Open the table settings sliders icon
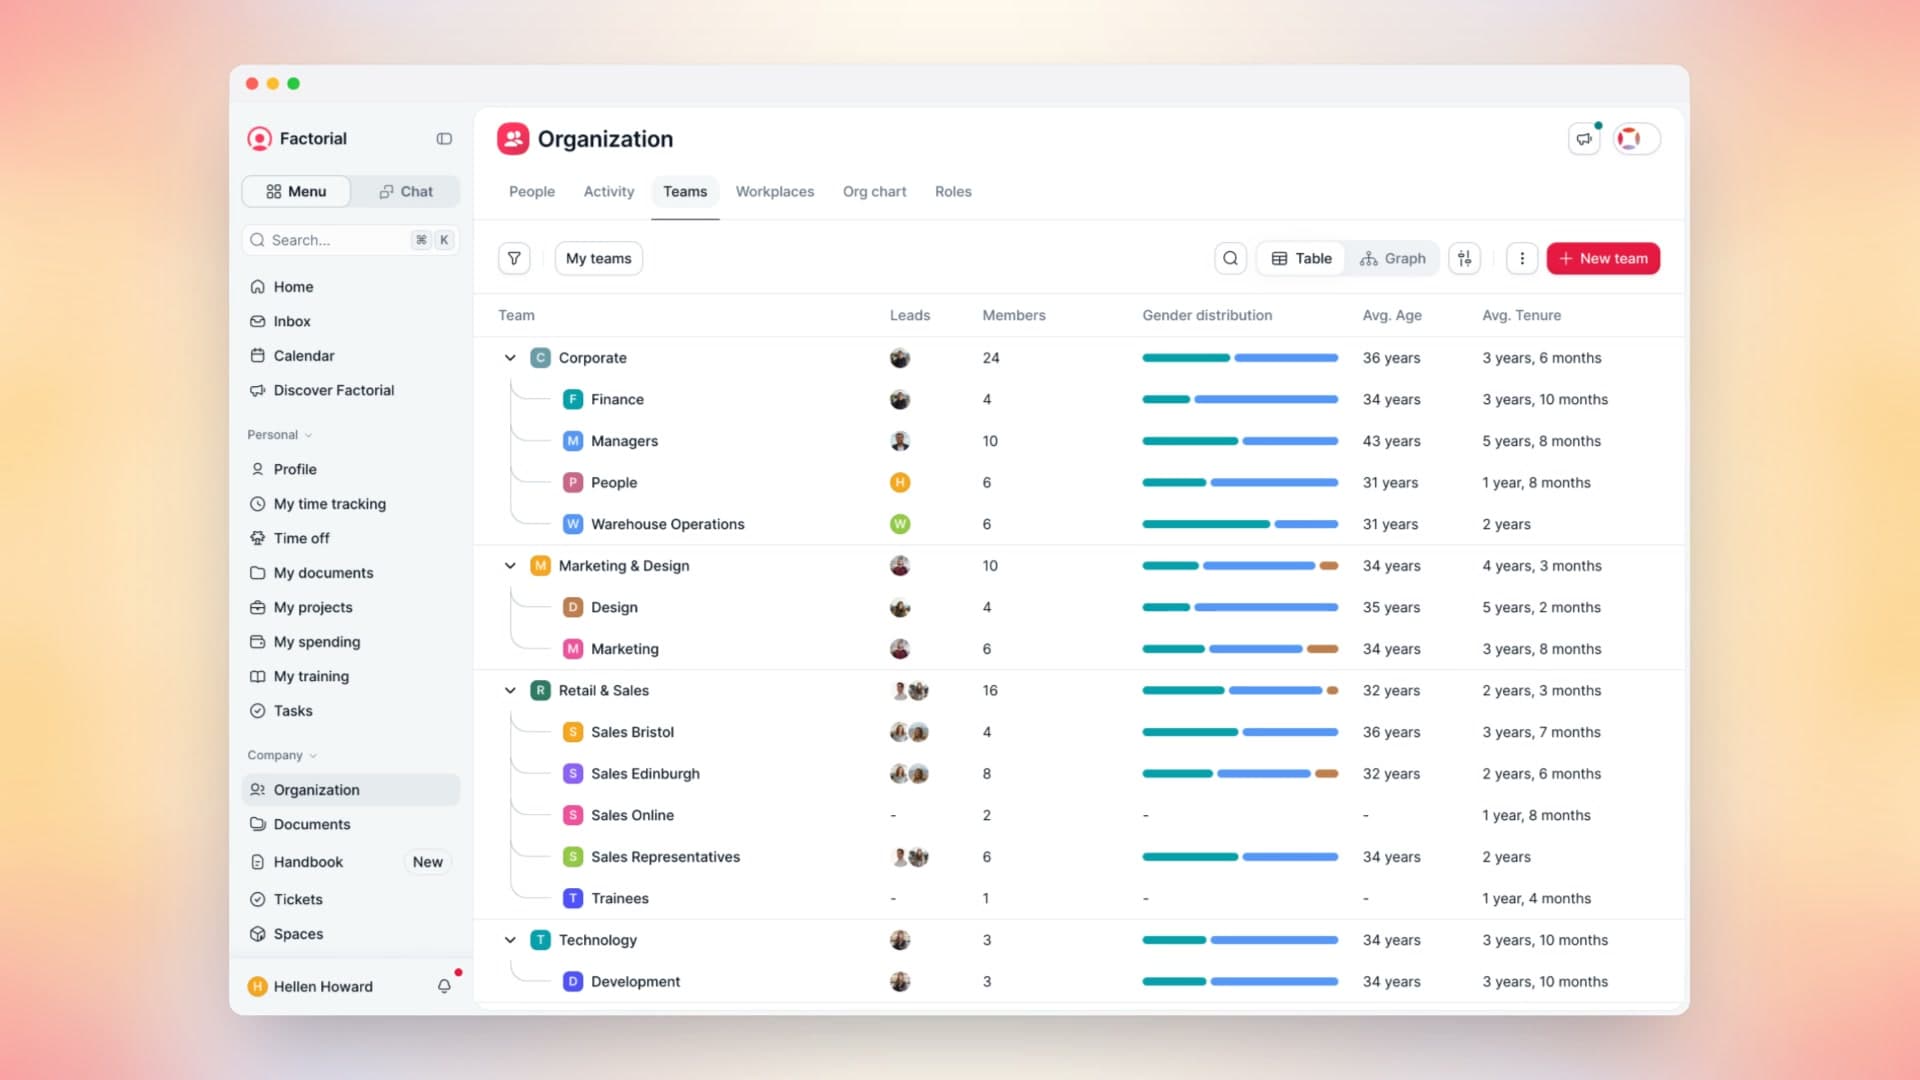This screenshot has height=1080, width=1920. coord(1465,258)
